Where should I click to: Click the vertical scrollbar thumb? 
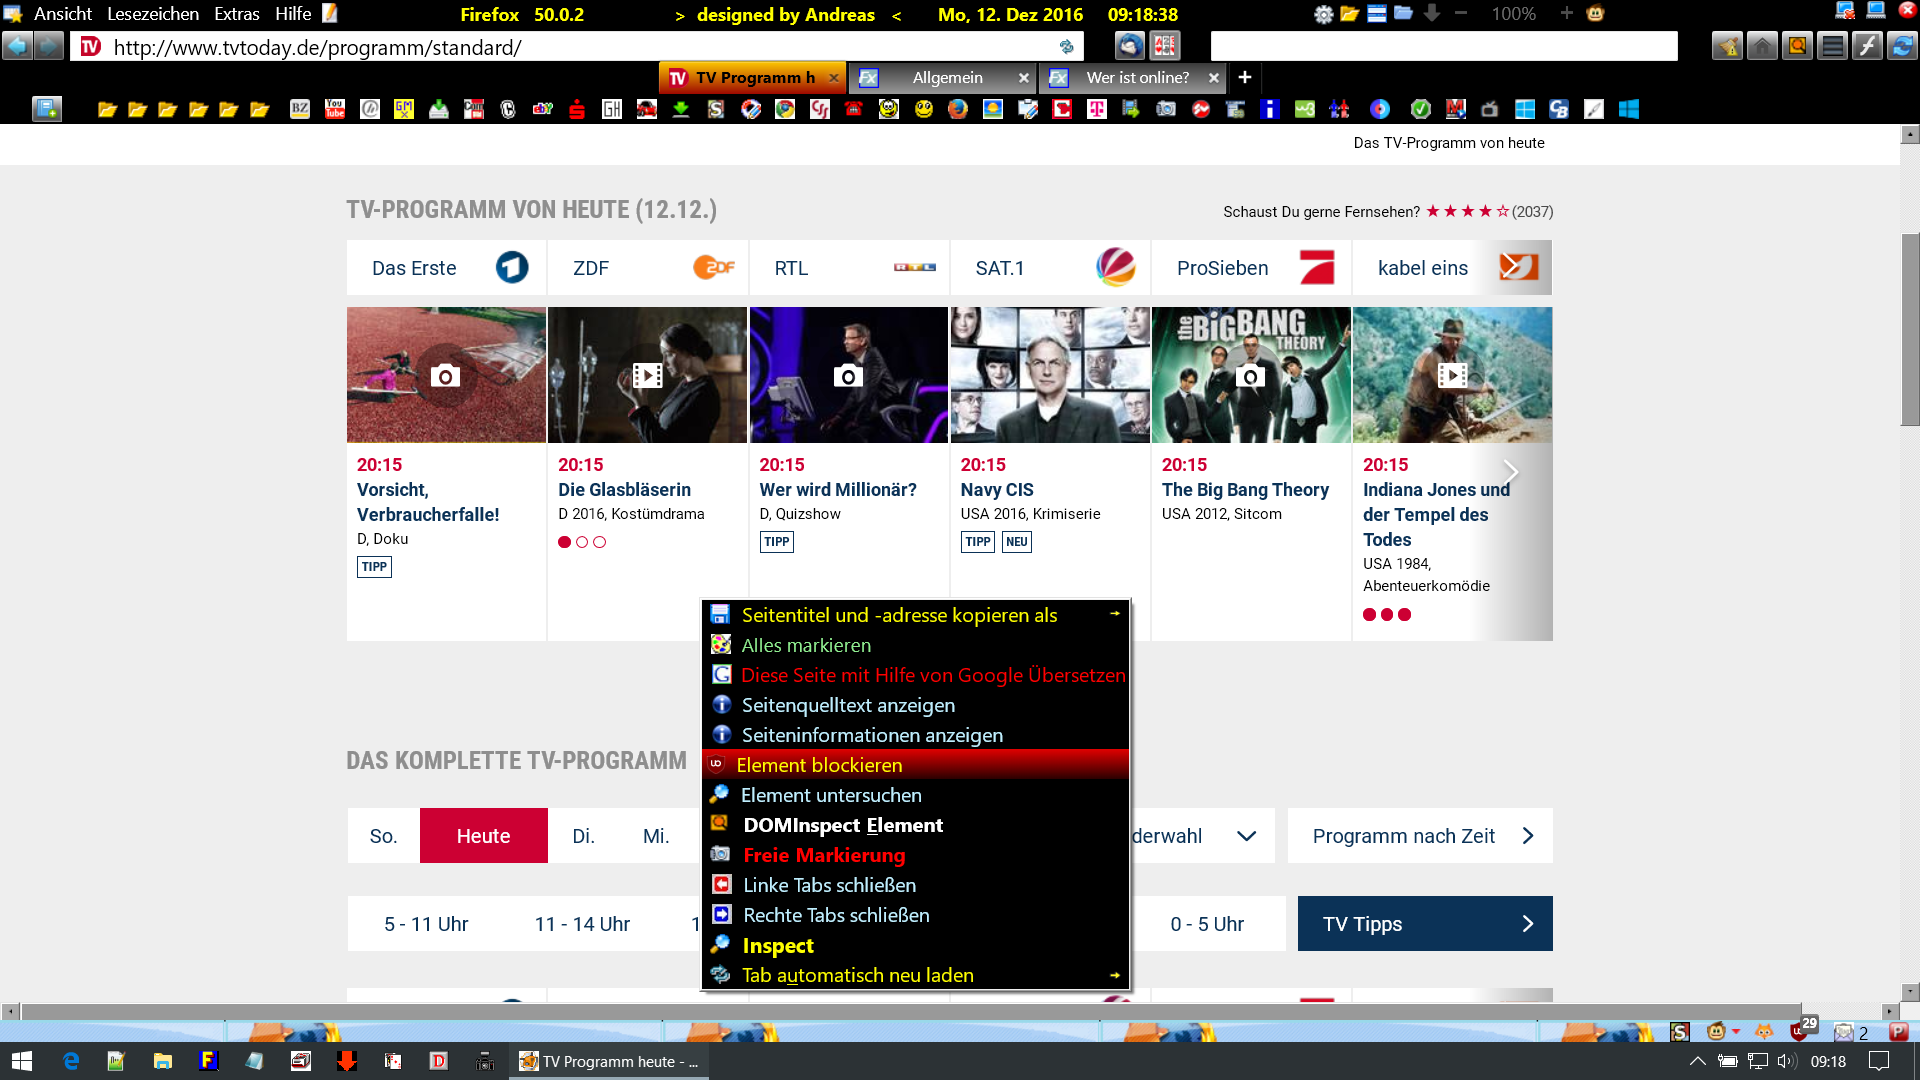1910,330
